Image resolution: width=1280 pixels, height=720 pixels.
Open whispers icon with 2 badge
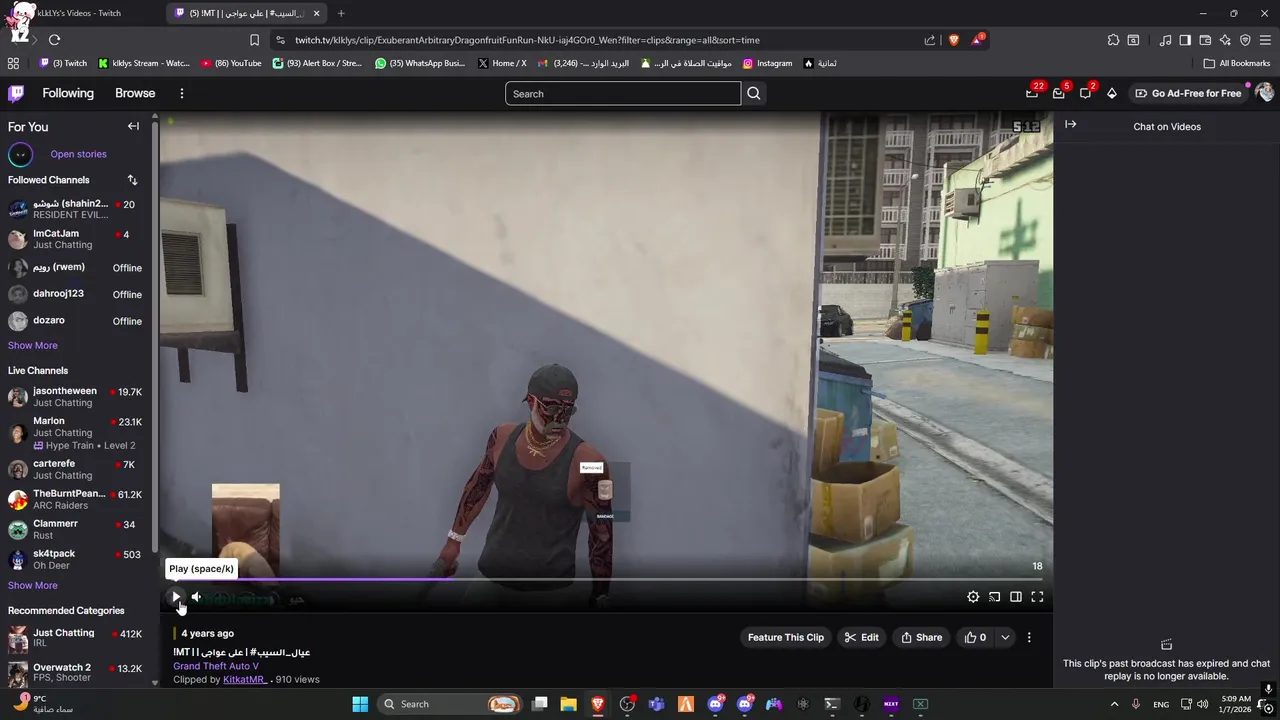tap(1085, 93)
